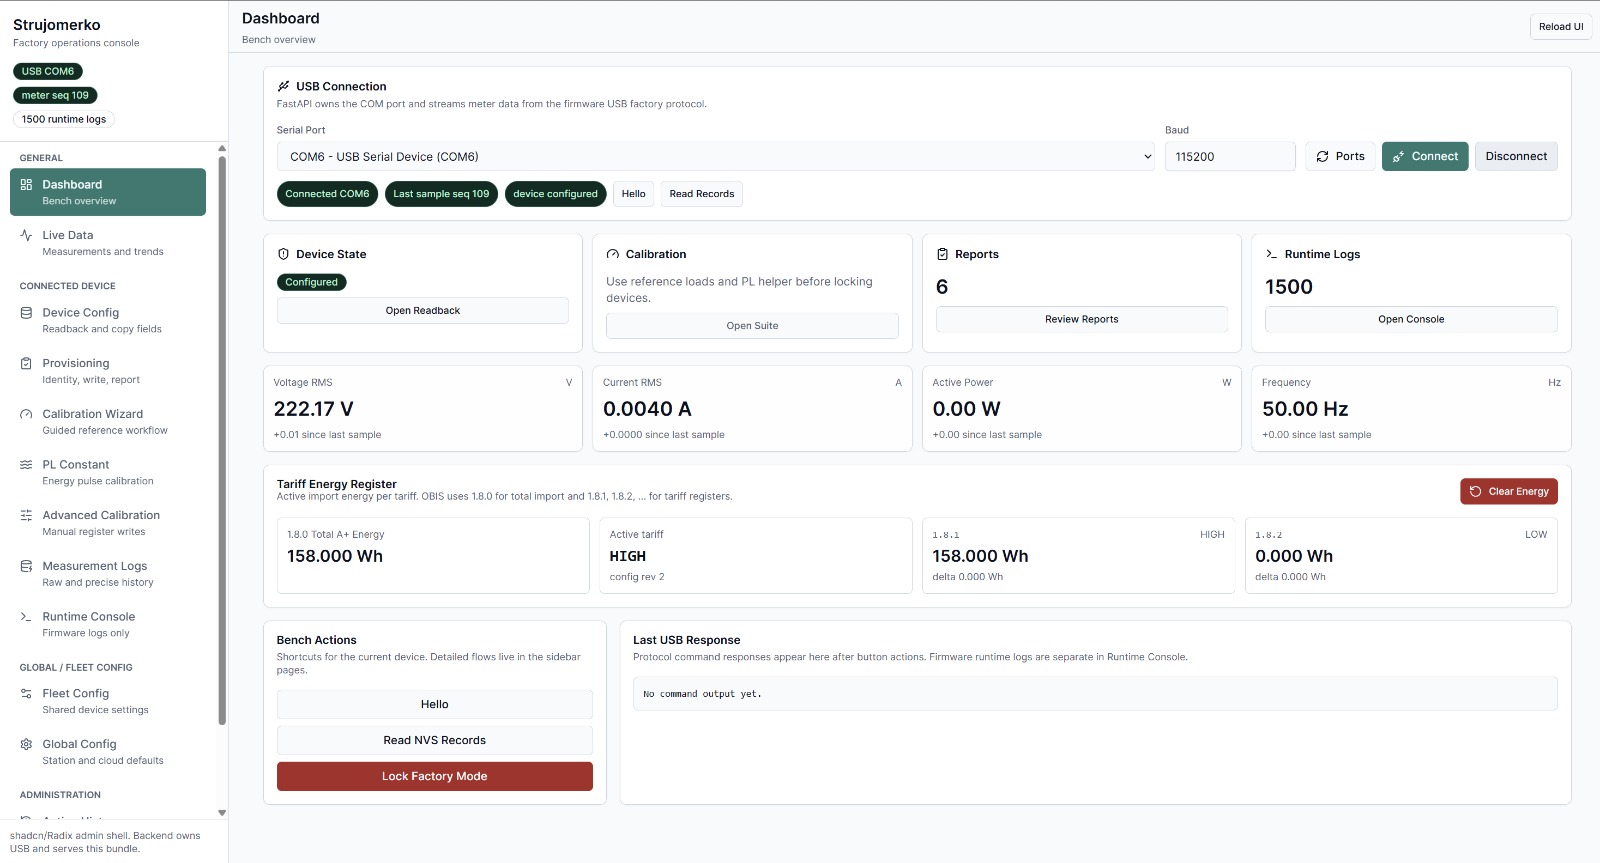Click the Device State shield icon
Viewport: 1600px width, 863px height.
coord(283,254)
